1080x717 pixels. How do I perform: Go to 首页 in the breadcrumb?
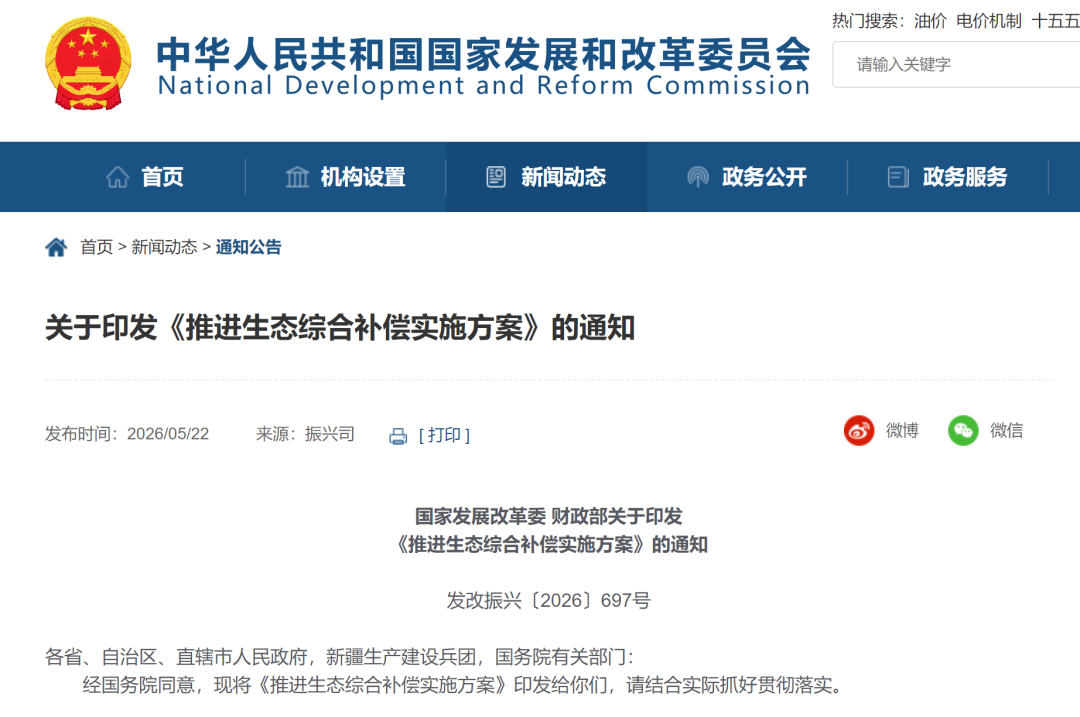pos(96,247)
